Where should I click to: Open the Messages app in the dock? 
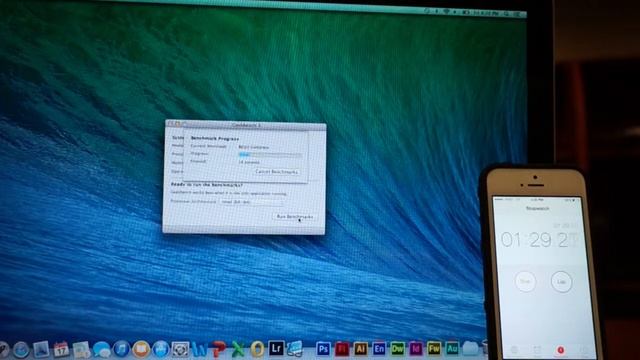[101, 350]
